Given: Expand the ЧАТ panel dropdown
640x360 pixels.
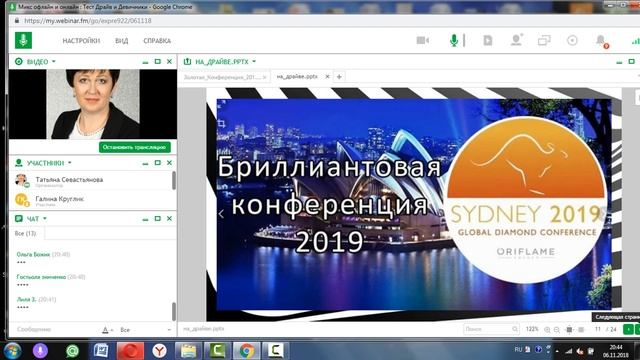Looking at the screenshot, I should [x=45, y=219].
